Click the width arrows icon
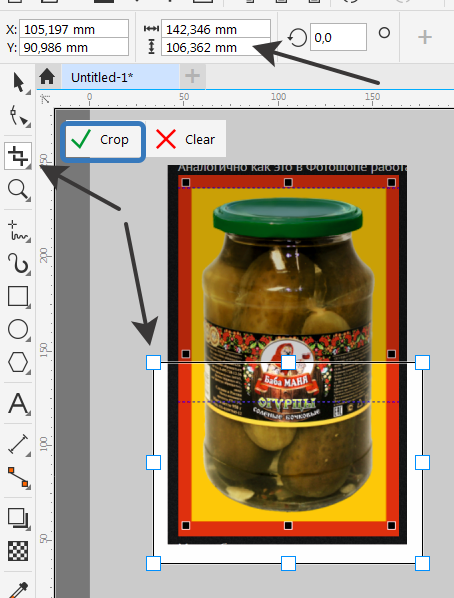This screenshot has width=454, height=598. 151,29
